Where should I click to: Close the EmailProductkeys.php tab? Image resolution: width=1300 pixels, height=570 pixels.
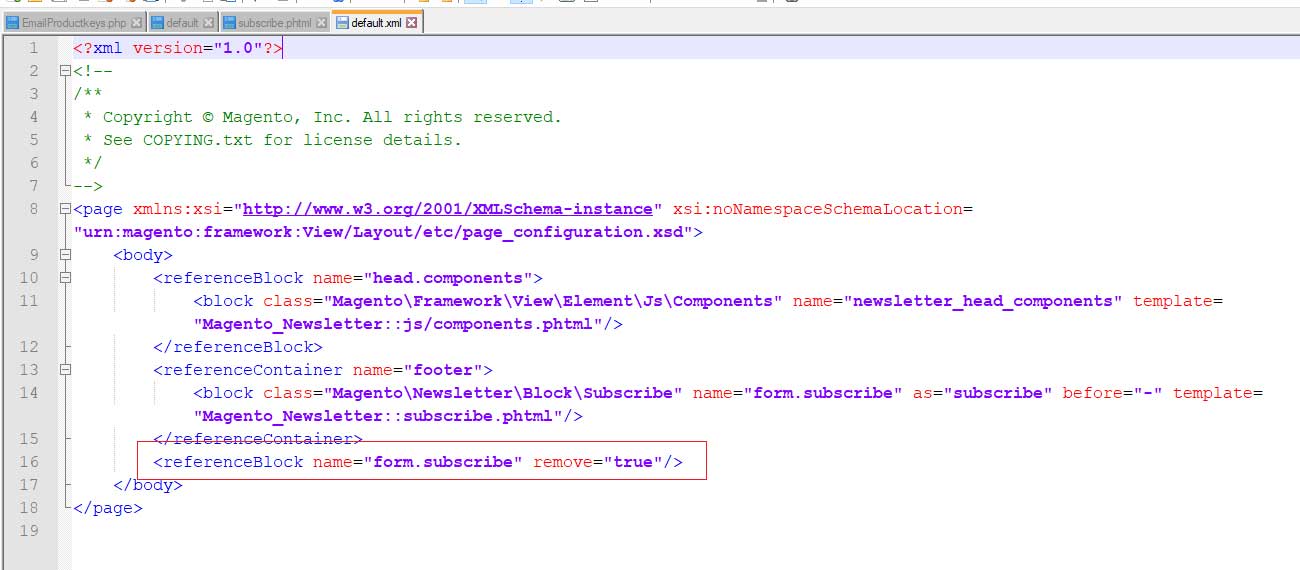click(136, 22)
